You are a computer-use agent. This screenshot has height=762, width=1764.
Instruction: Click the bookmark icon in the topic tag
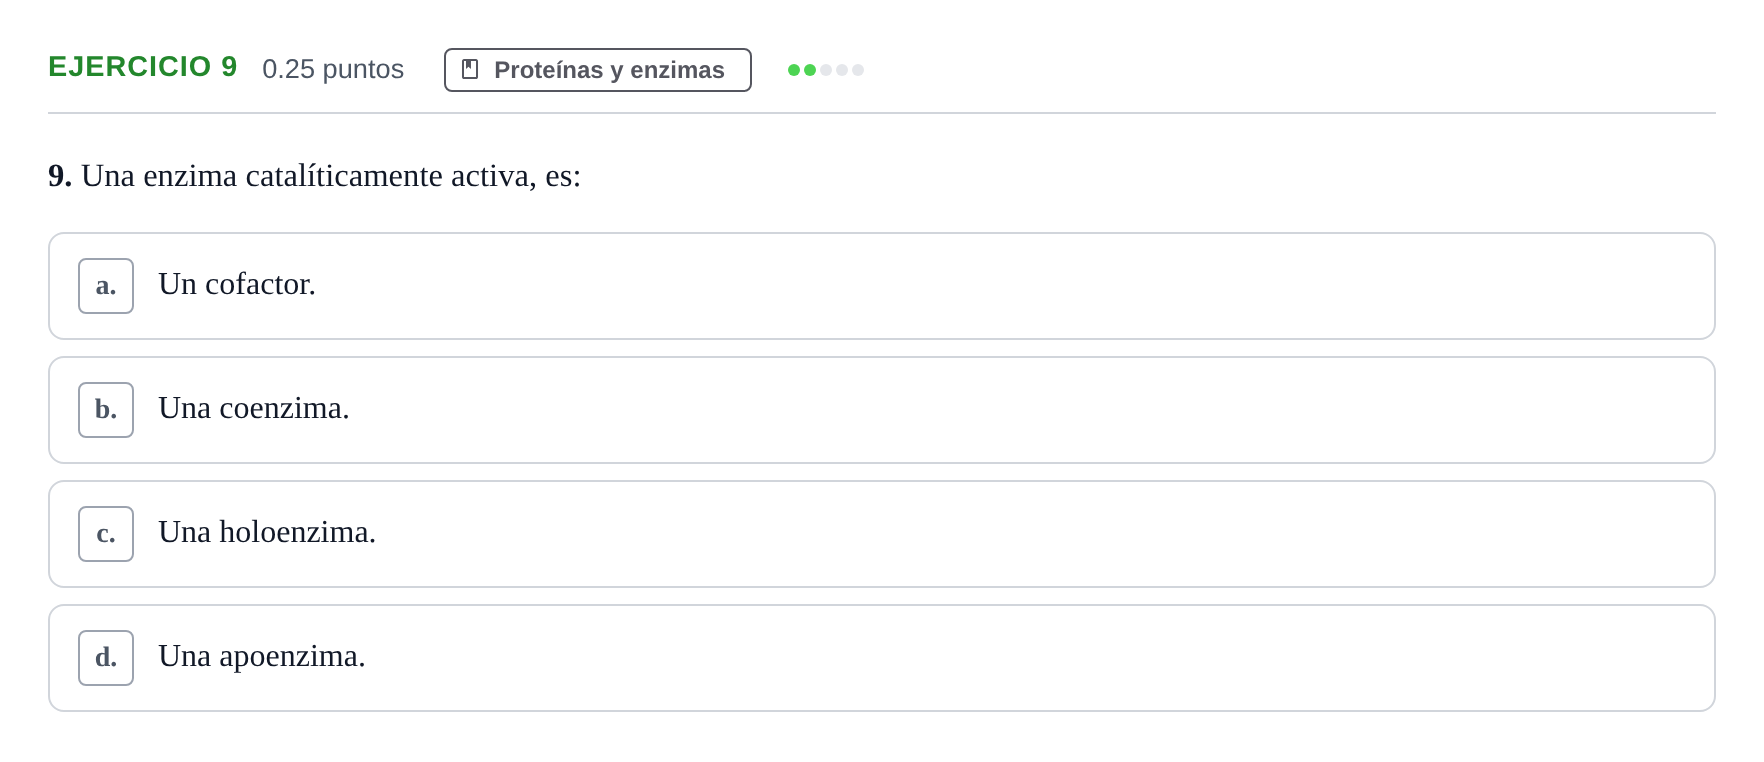pyautogui.click(x=470, y=69)
